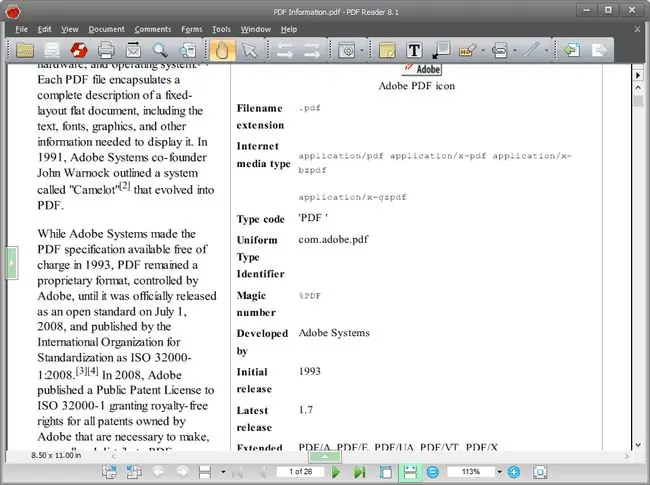Email the document using the envelope icon
Image resolution: width=650 pixels, height=485 pixels.
133,50
